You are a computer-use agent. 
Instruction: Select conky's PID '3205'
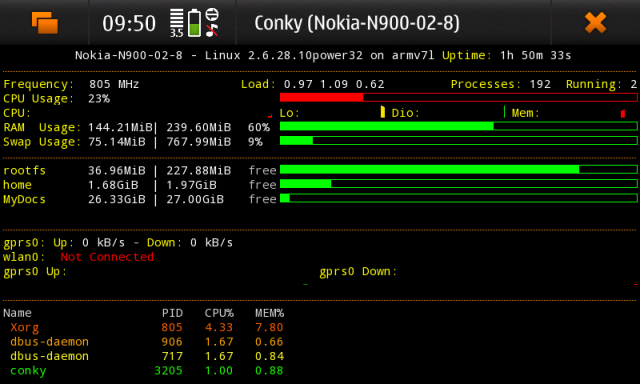[x=168, y=371]
